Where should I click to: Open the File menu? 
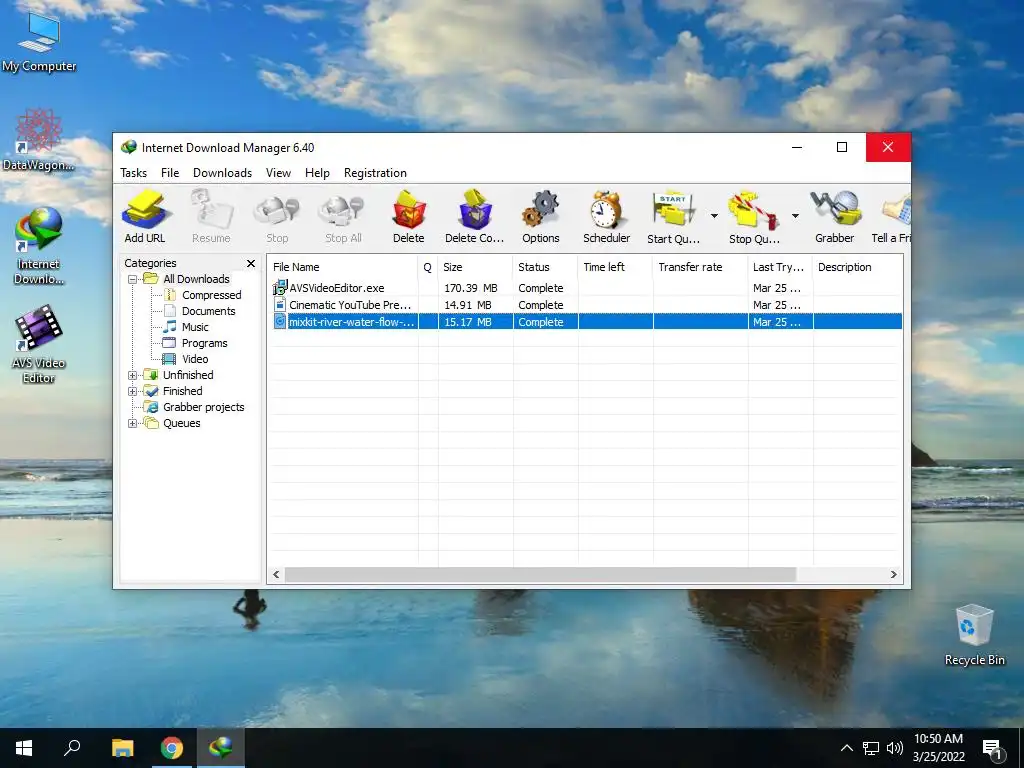tap(170, 173)
